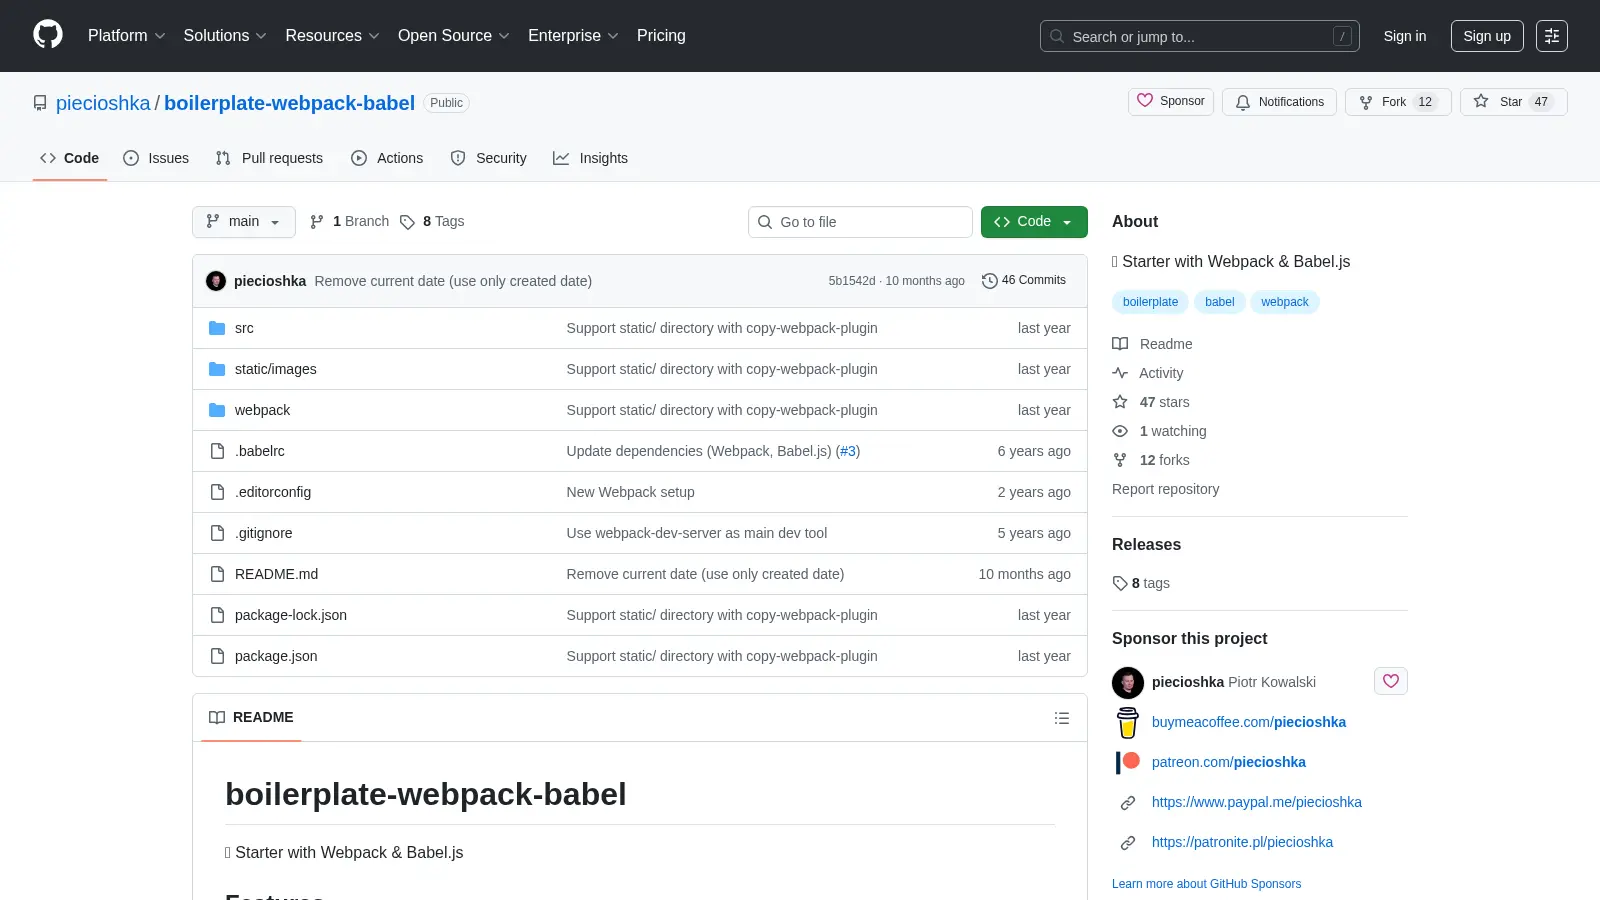The height and width of the screenshot is (900, 1600).
Task: Expand the Solutions menu
Action: [225, 36]
